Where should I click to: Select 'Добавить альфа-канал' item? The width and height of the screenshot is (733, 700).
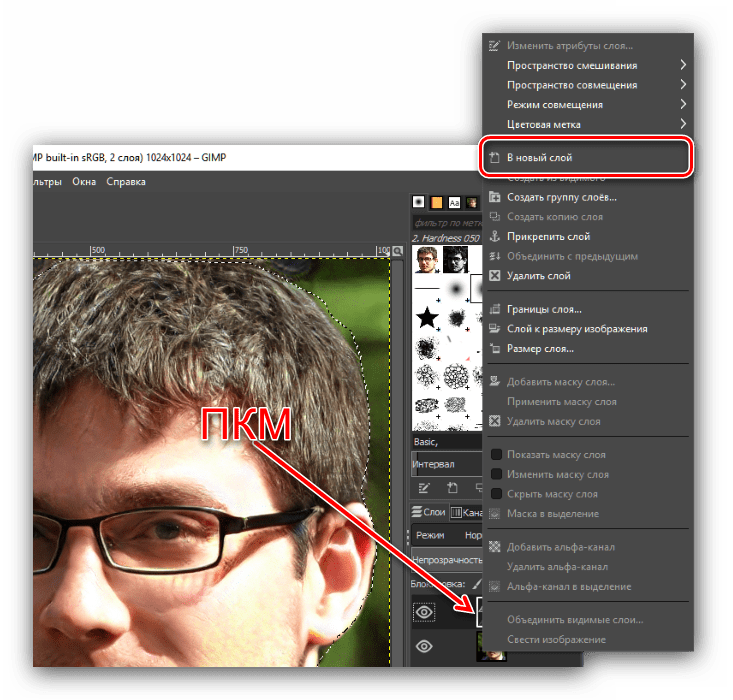point(586,547)
